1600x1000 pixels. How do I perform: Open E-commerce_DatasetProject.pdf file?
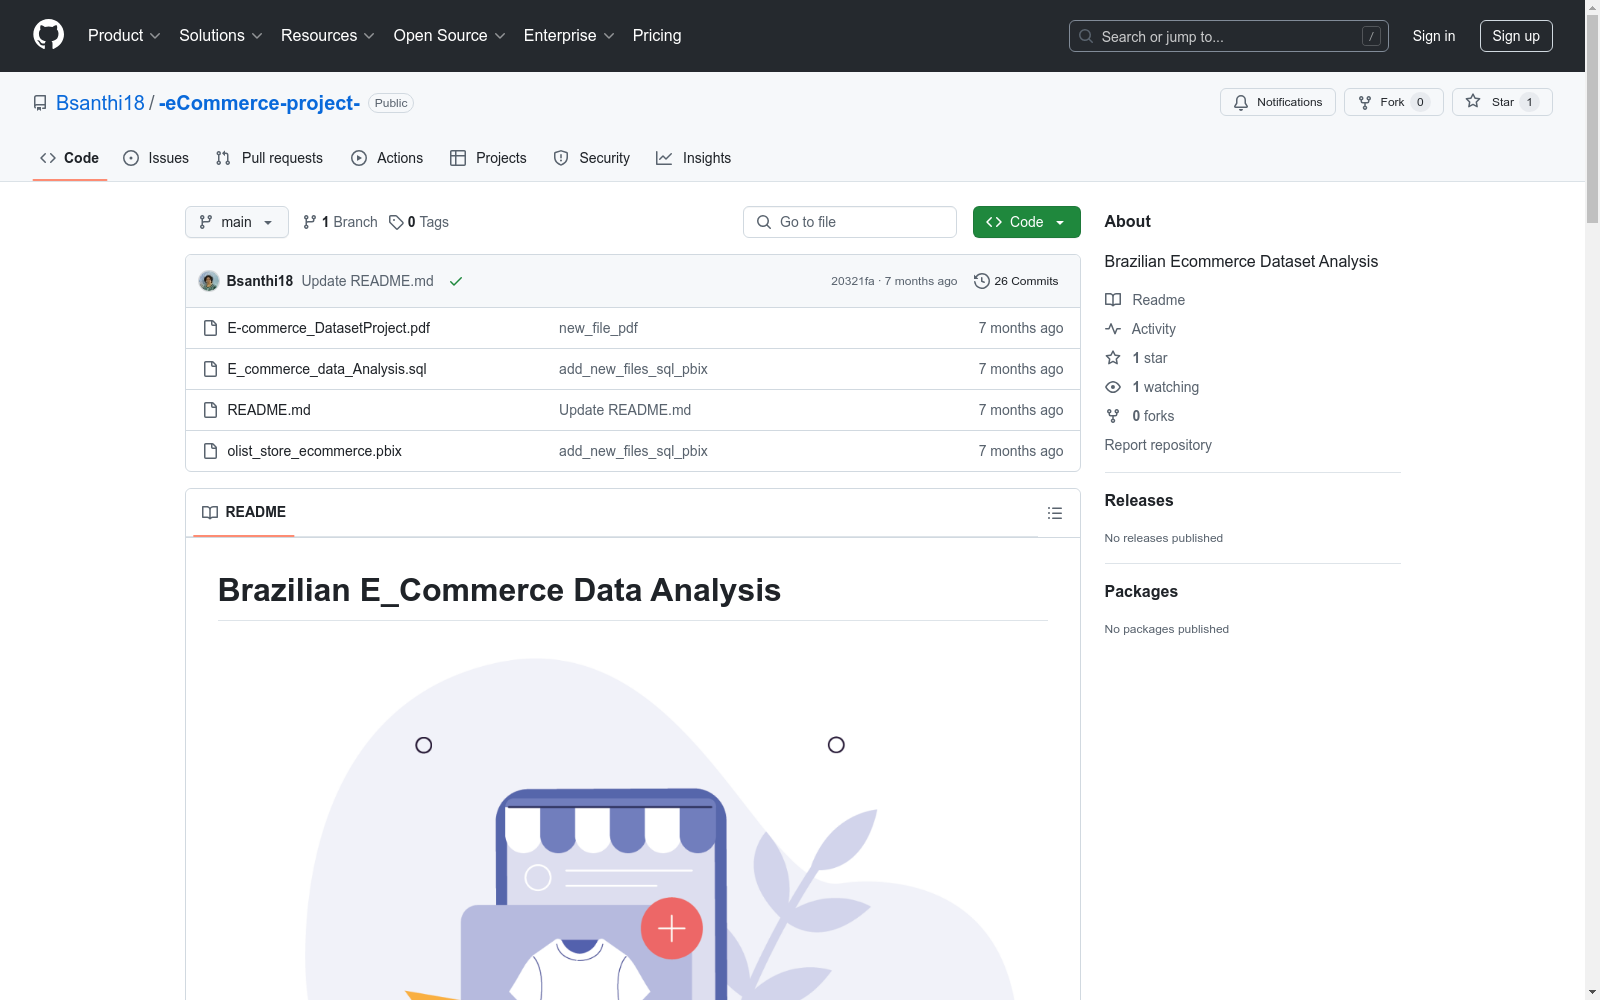click(329, 328)
